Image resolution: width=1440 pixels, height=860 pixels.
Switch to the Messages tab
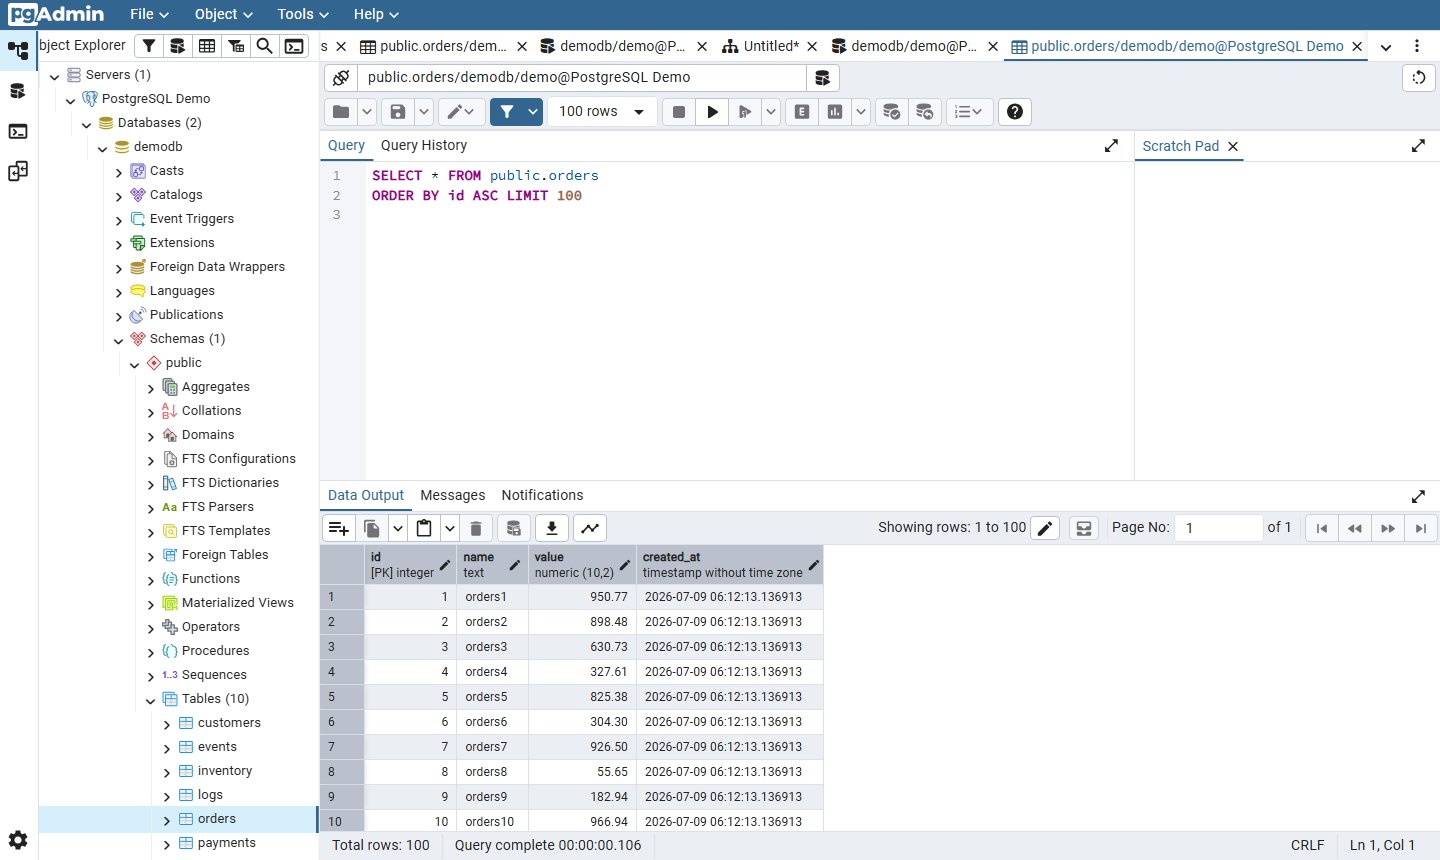pyautogui.click(x=453, y=495)
